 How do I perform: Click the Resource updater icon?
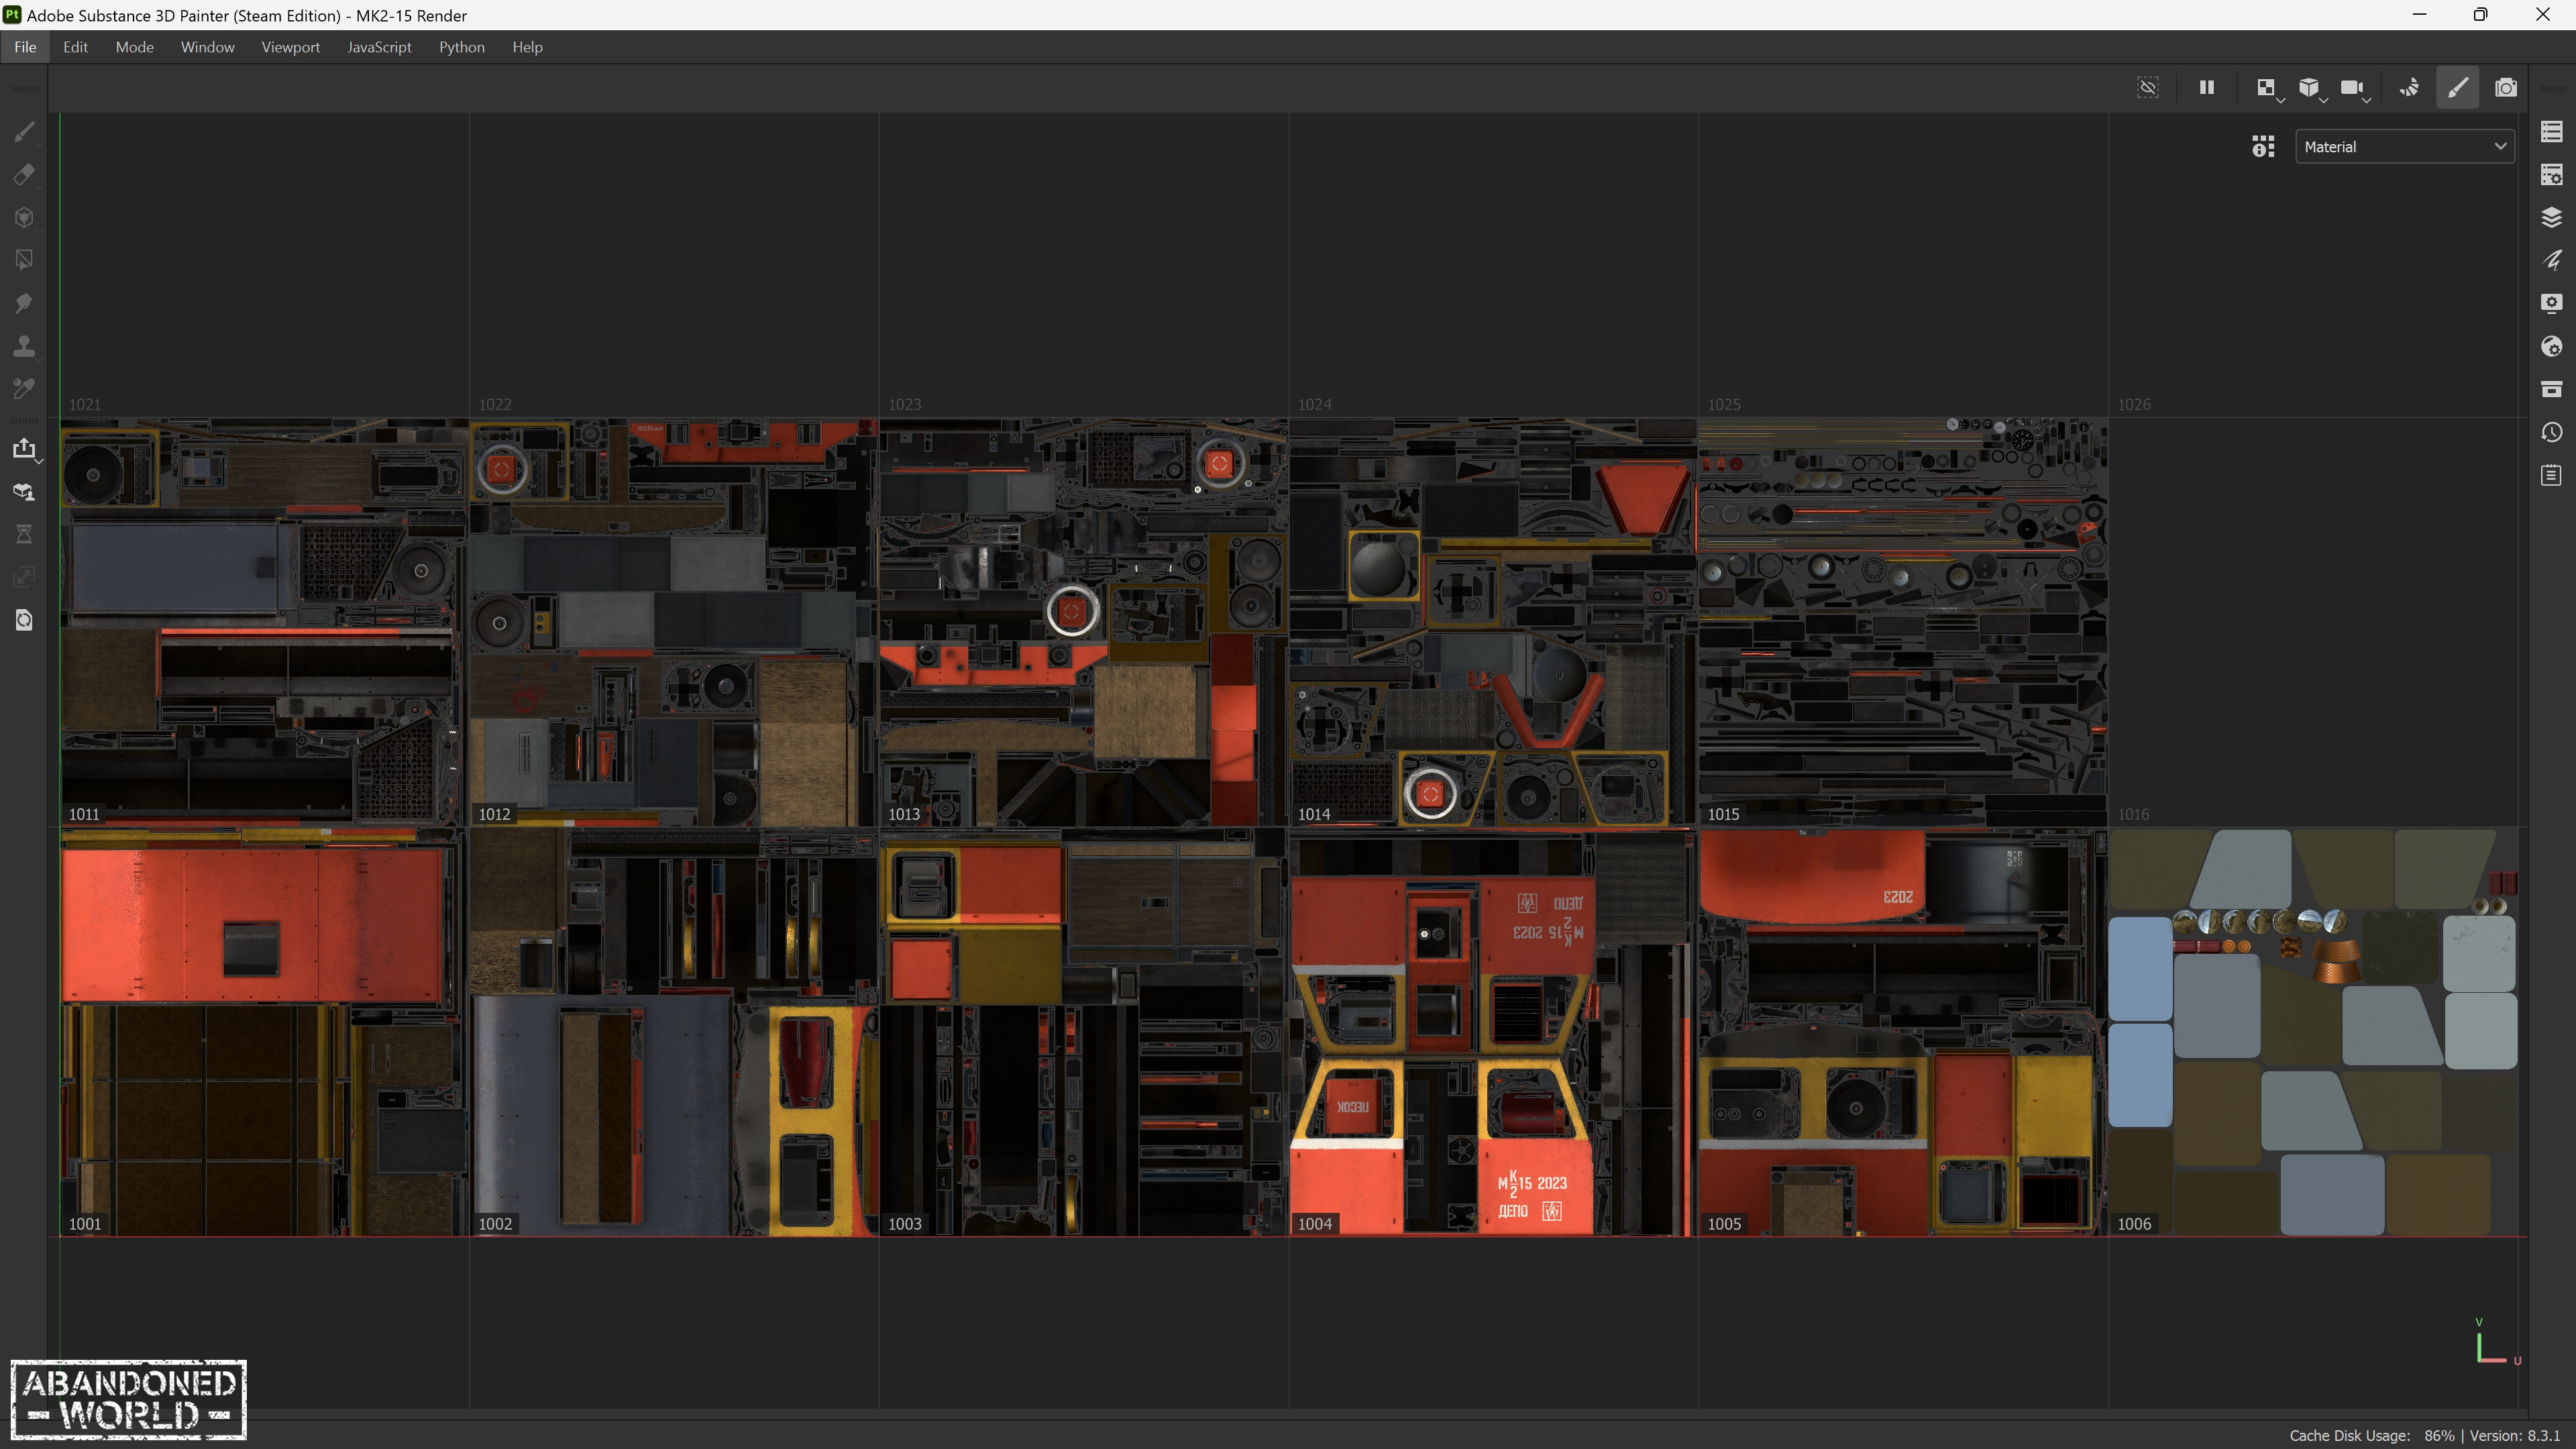pos(24,620)
